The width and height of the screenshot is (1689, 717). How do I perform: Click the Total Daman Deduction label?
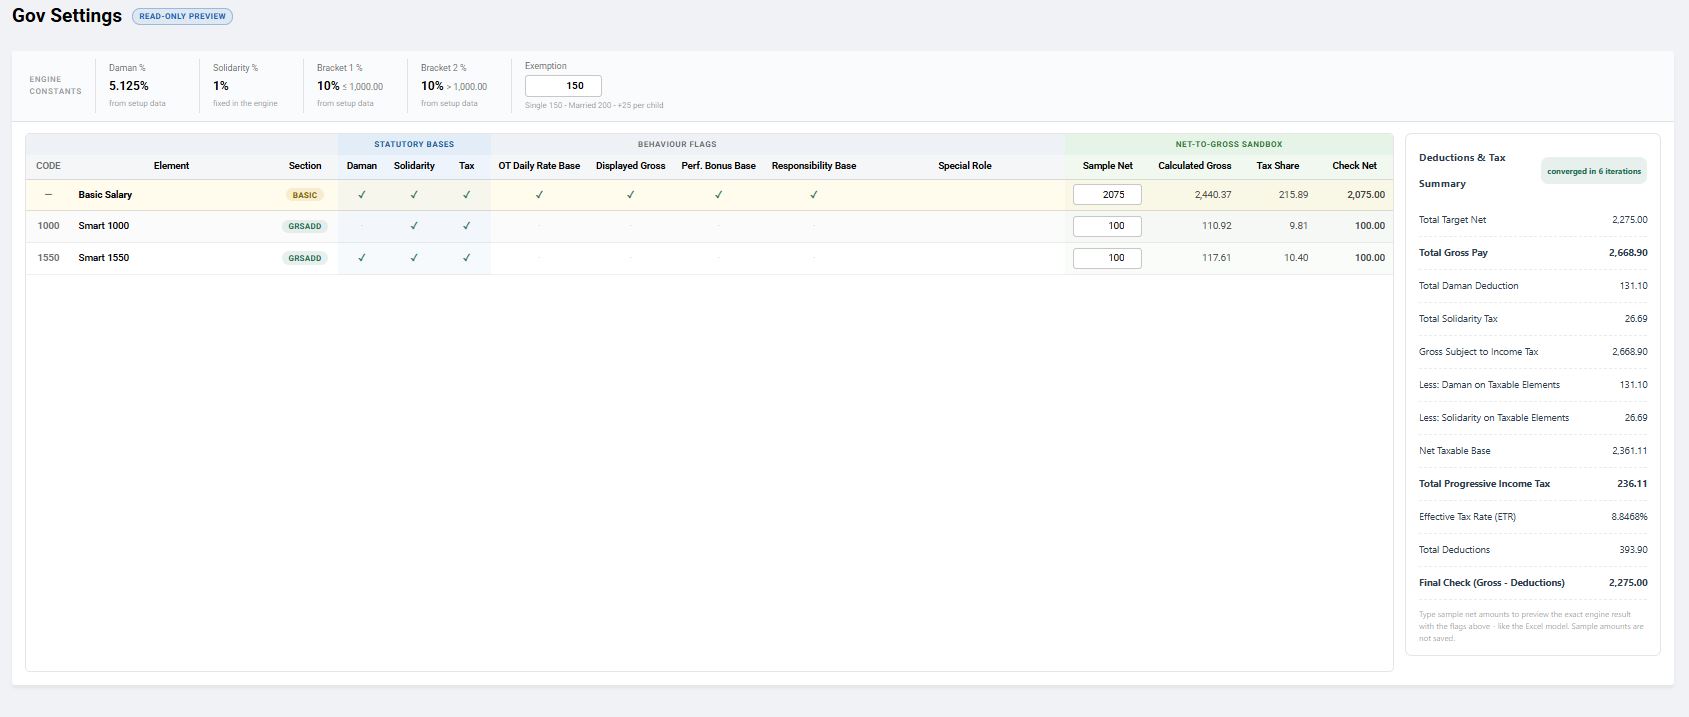pos(1468,286)
